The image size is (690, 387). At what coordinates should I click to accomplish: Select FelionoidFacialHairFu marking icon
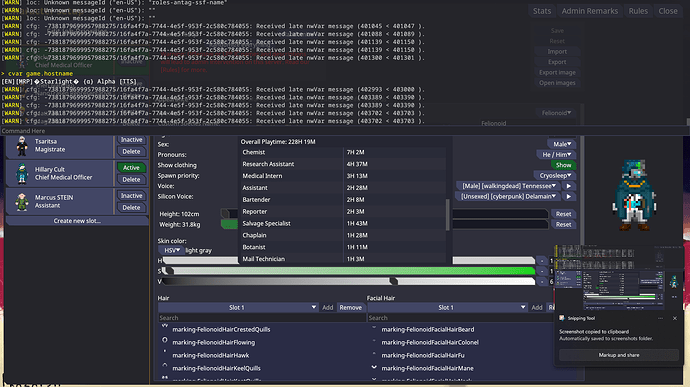[374, 354]
